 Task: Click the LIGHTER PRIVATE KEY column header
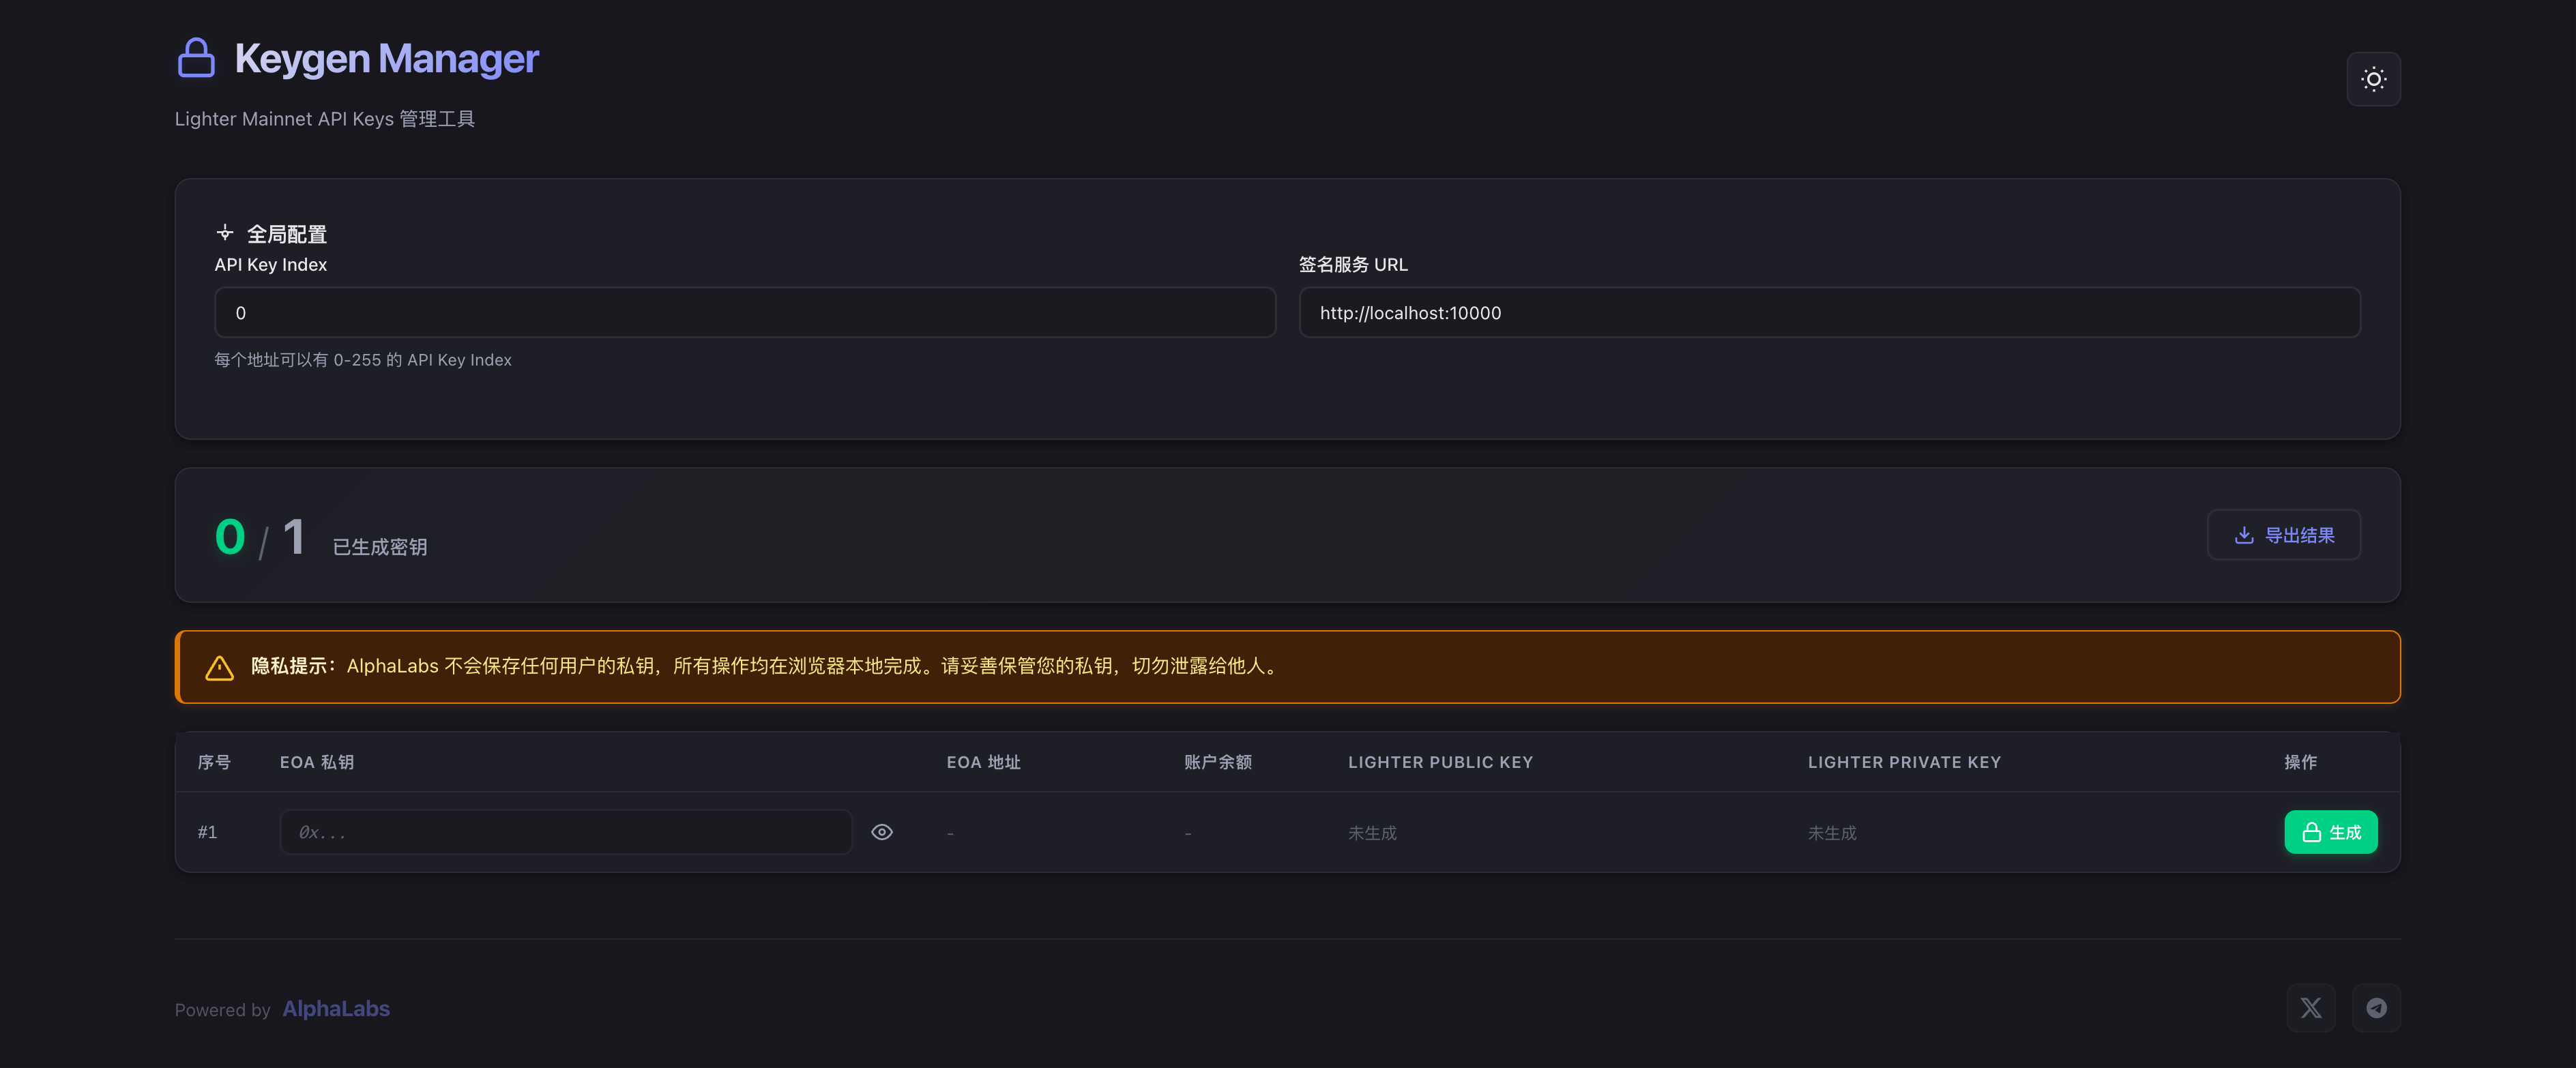point(1903,762)
